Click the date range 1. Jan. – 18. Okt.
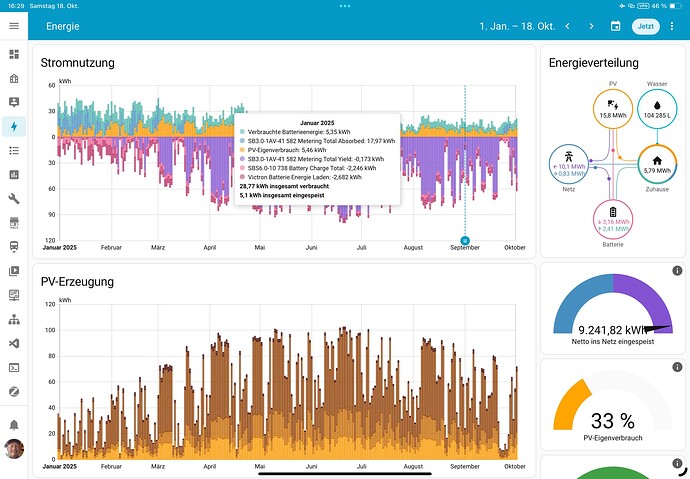The width and height of the screenshot is (690, 479). tap(517, 26)
